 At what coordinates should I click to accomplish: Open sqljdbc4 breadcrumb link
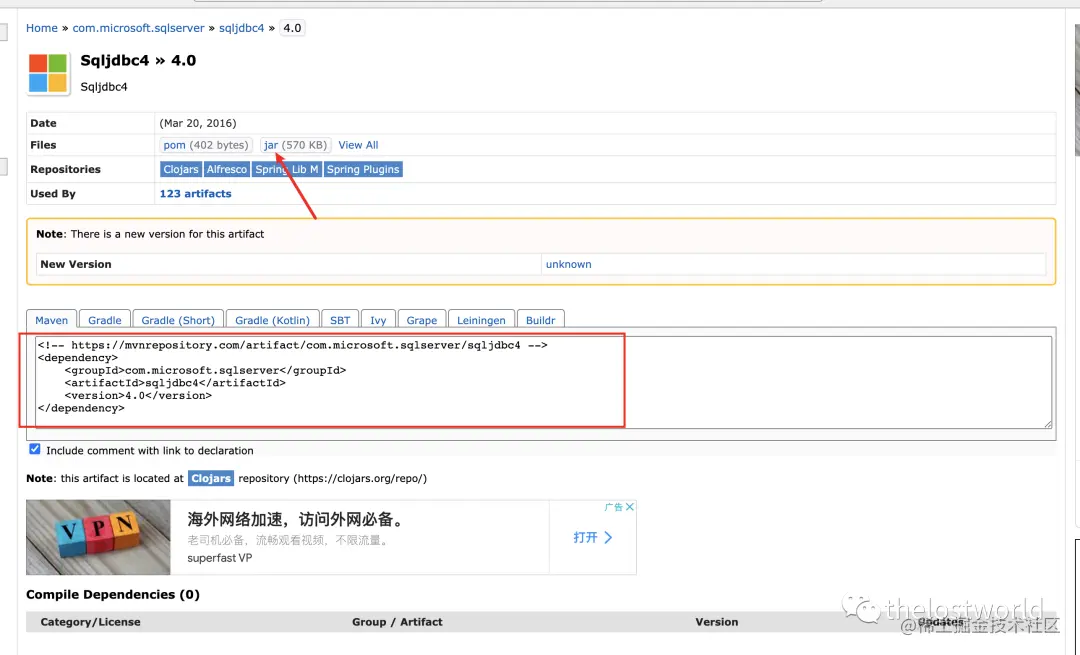coord(241,28)
